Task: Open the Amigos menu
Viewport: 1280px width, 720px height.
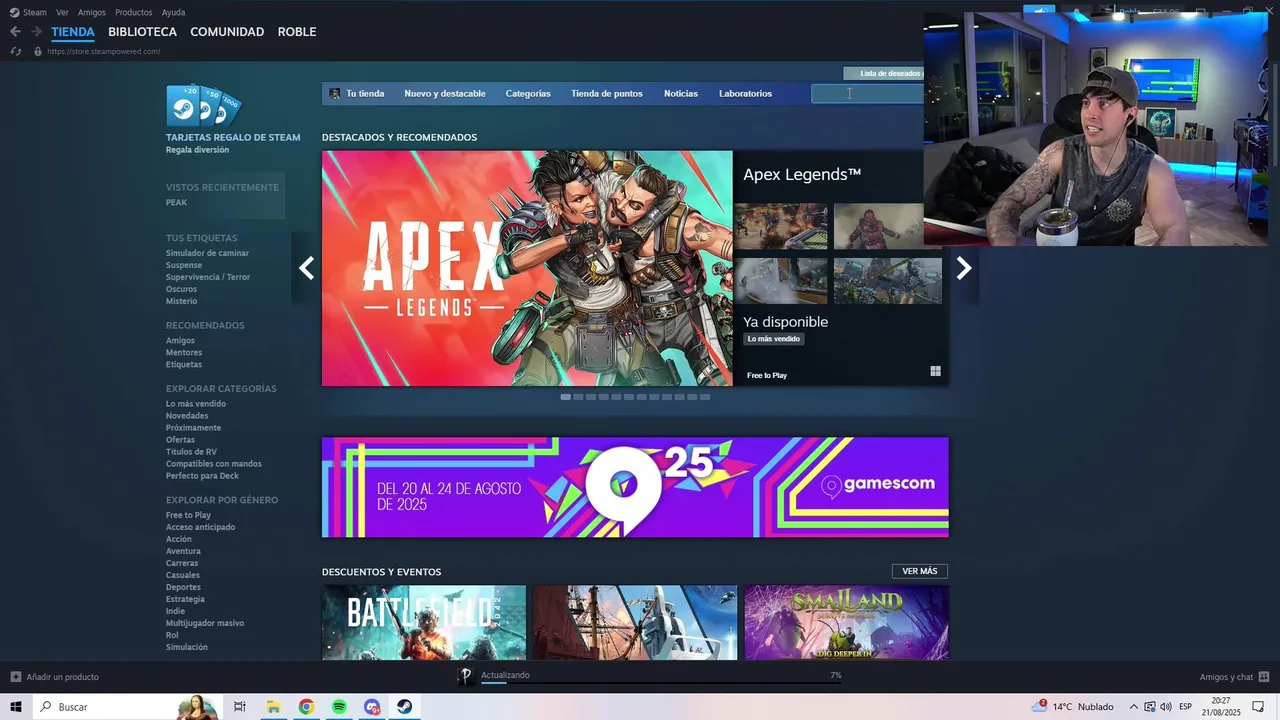Action: click(x=92, y=12)
